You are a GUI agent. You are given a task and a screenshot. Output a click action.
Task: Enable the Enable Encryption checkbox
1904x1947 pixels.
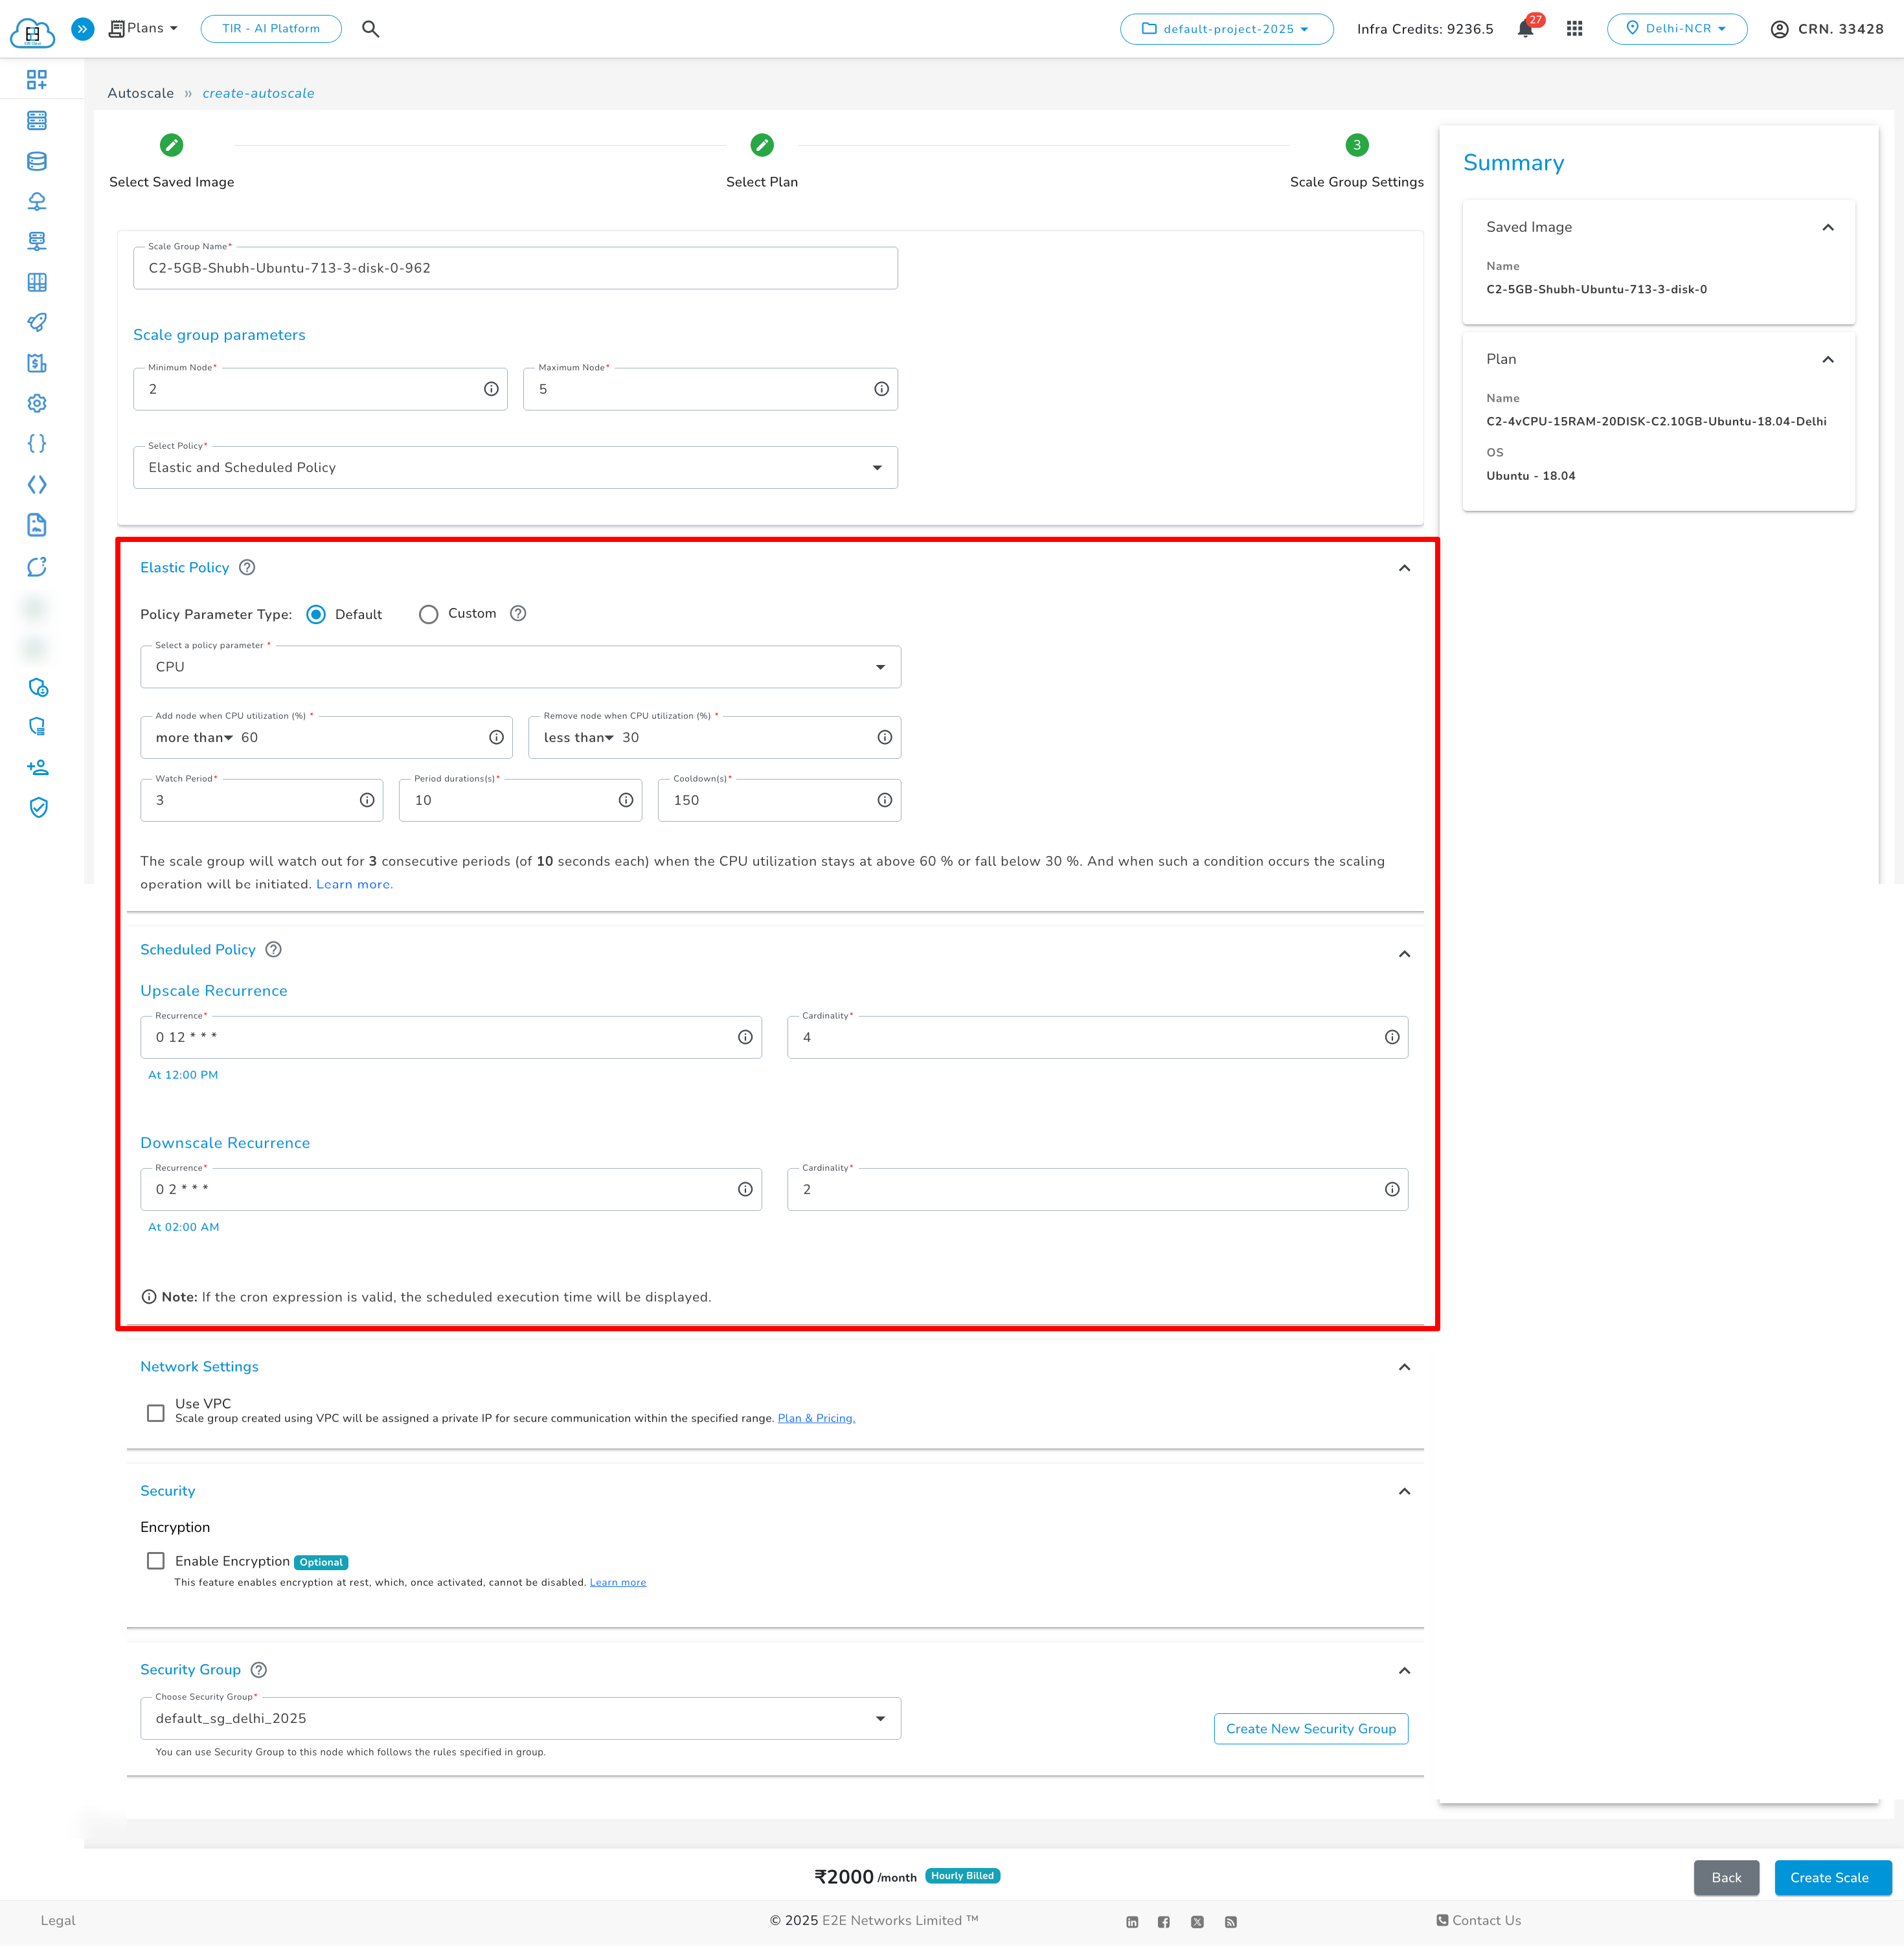[155, 1560]
